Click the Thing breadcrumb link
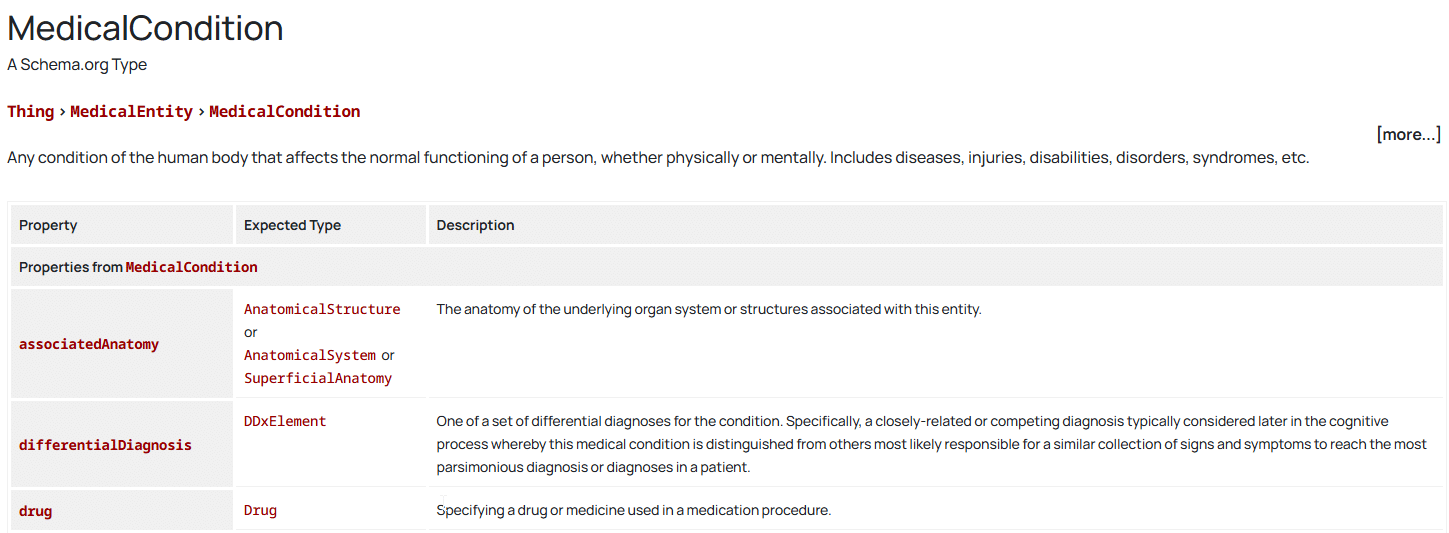1449x533 pixels. point(30,112)
